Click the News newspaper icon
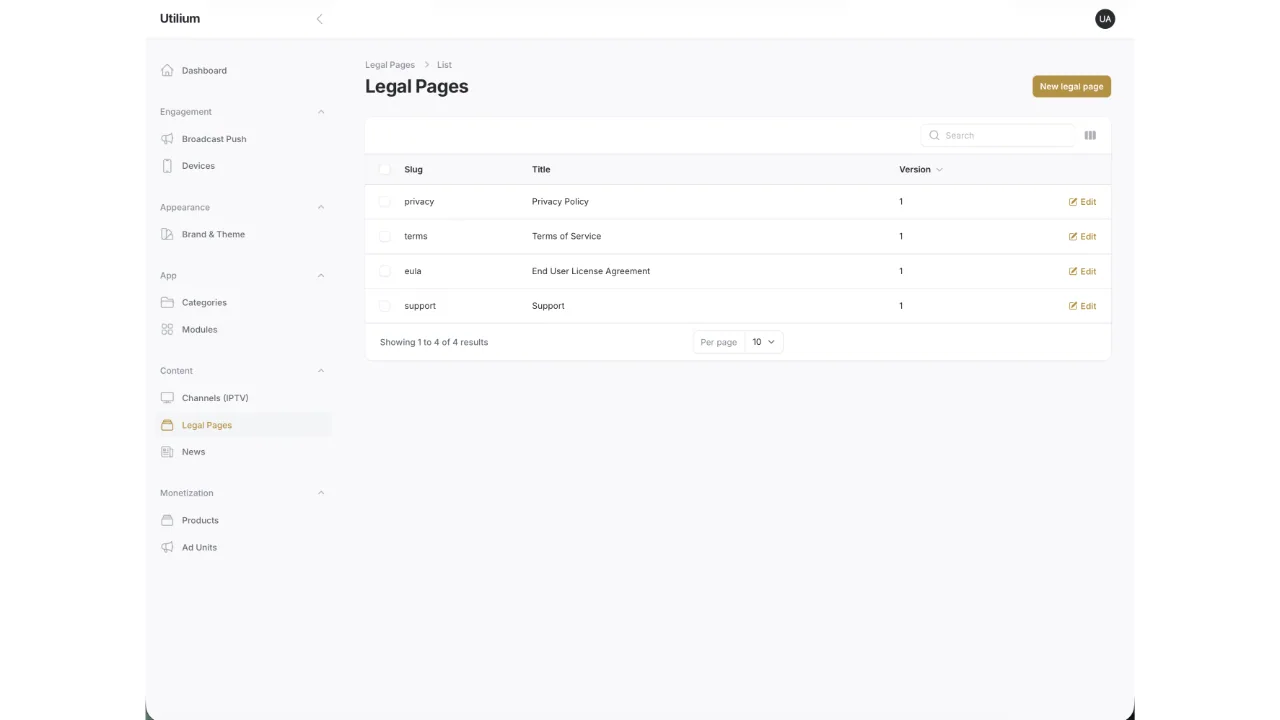The width and height of the screenshot is (1280, 720). coord(167,452)
